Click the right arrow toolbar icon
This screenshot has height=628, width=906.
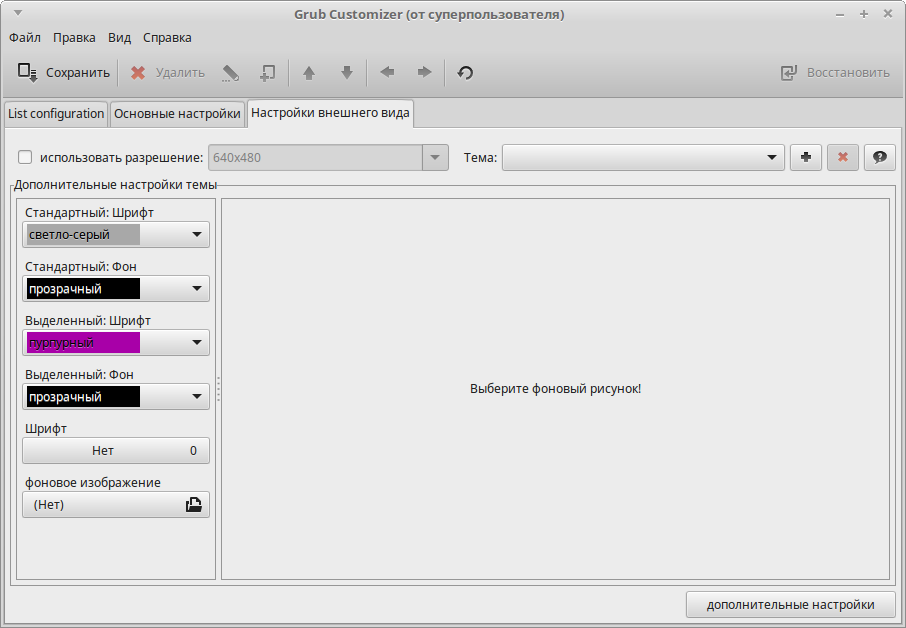pos(425,73)
